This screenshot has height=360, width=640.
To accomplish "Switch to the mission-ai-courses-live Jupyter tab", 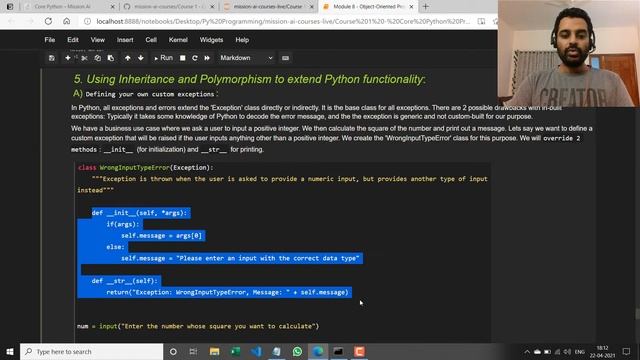I will [267, 7].
